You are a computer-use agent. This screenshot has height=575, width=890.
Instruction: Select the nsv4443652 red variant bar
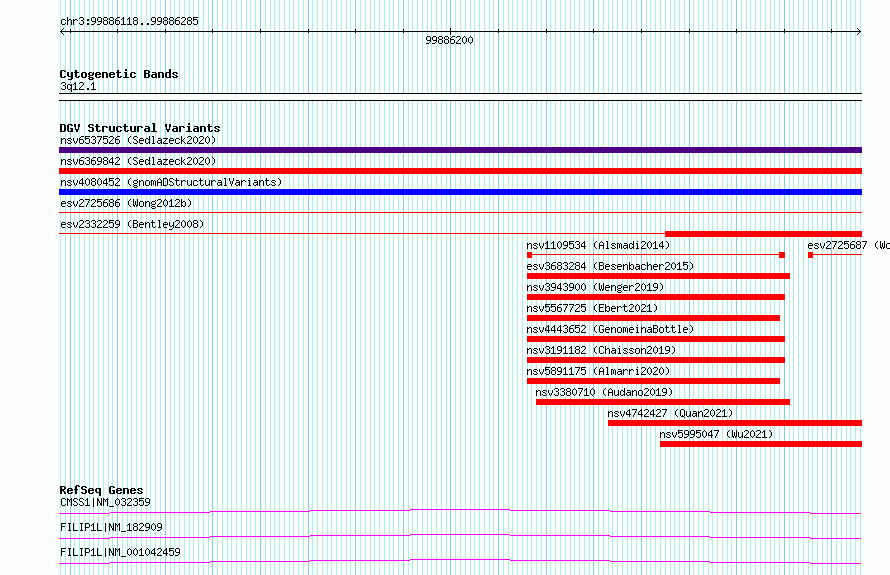[x=656, y=339]
